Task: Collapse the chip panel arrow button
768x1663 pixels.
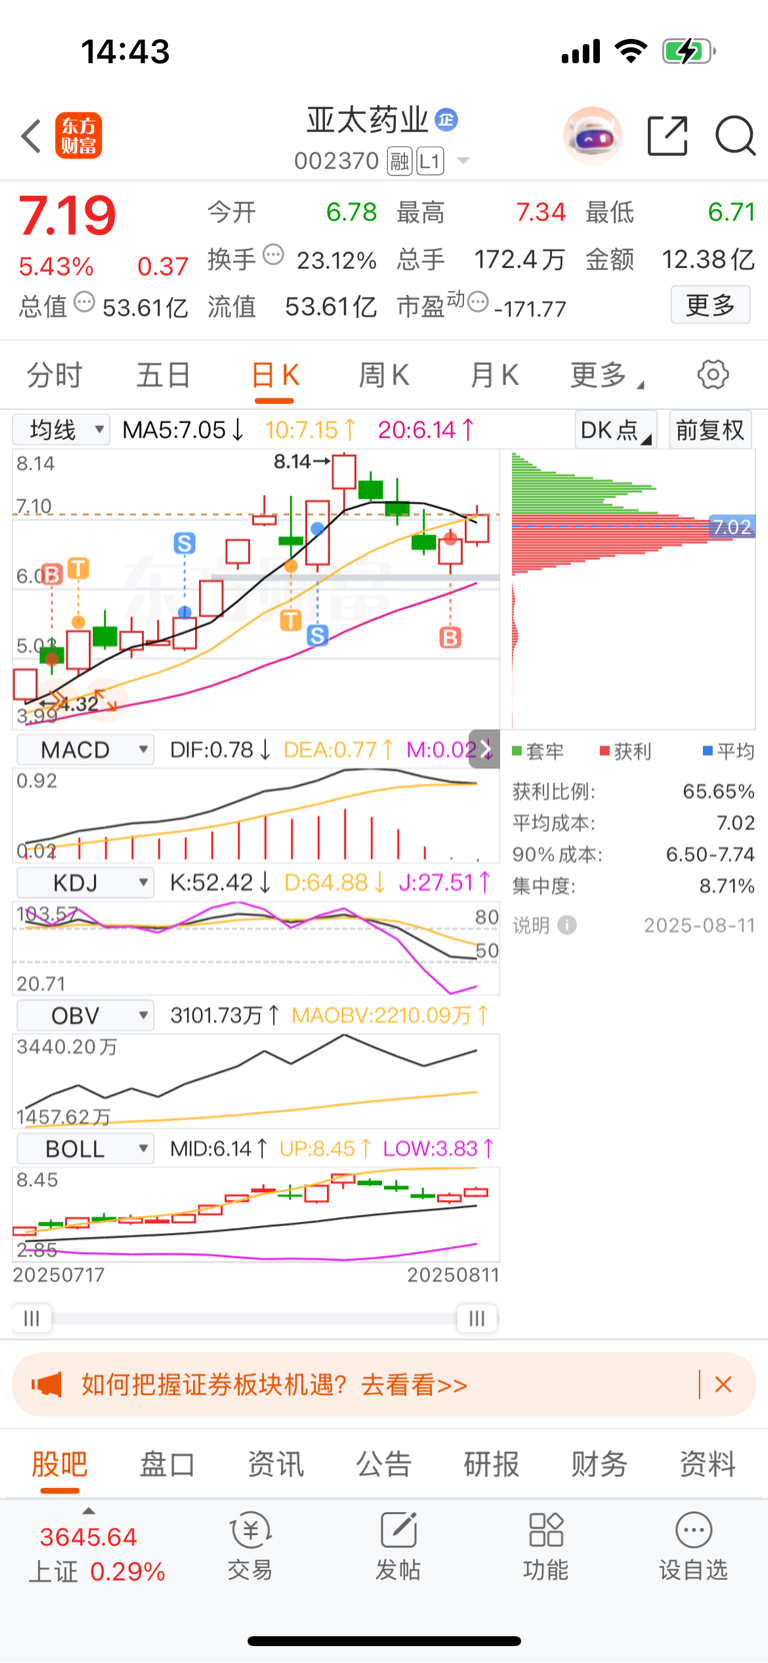Action: coord(484,749)
